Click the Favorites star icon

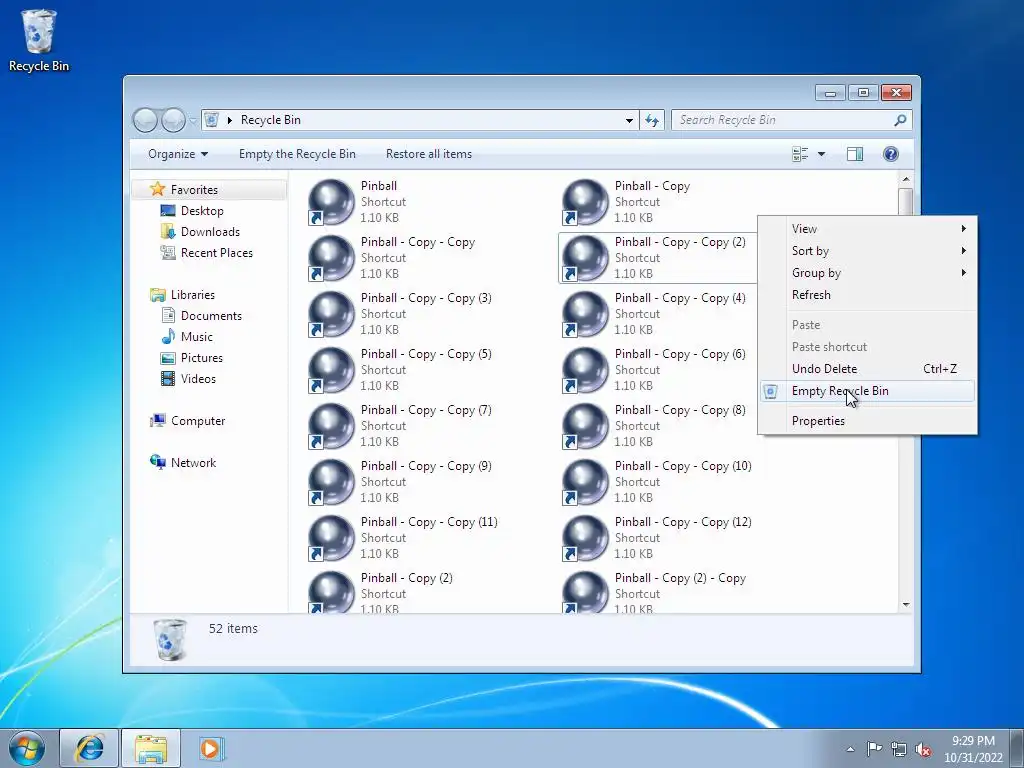tap(157, 189)
